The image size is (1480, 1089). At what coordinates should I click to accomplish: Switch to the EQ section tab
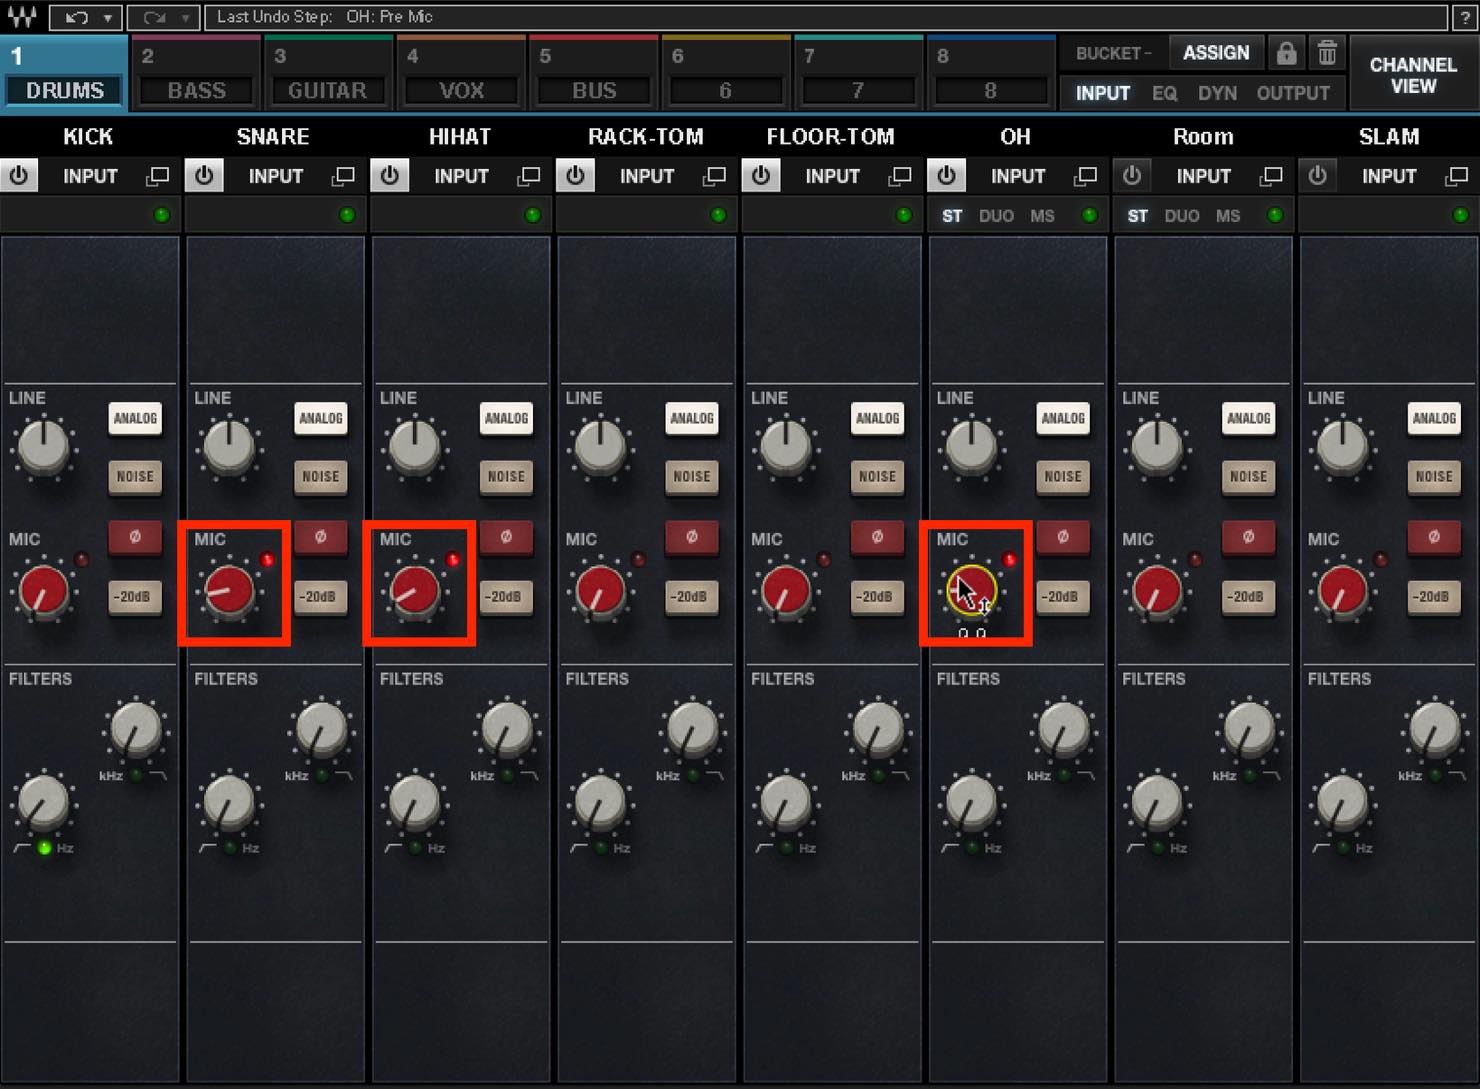pos(1164,93)
